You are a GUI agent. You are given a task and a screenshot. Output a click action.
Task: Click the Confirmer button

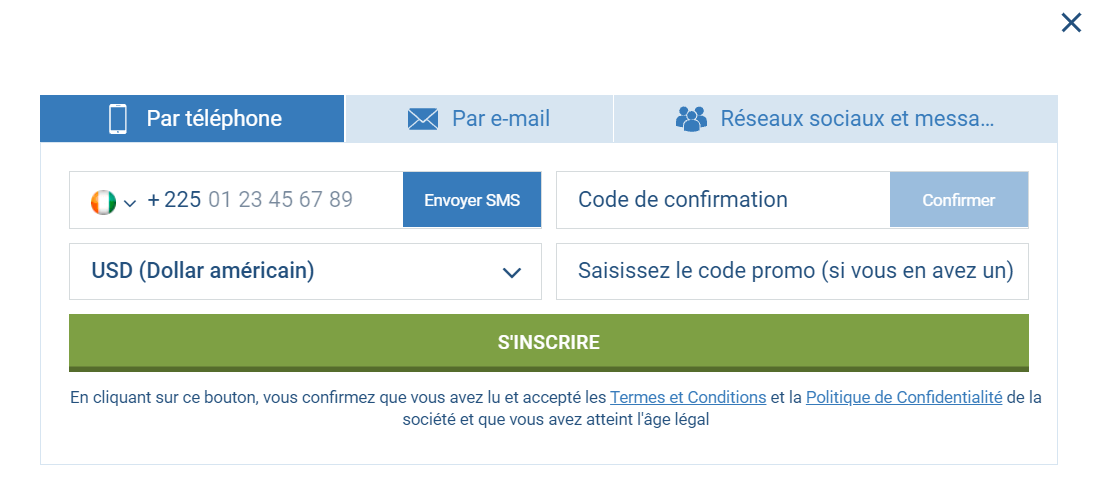(959, 200)
